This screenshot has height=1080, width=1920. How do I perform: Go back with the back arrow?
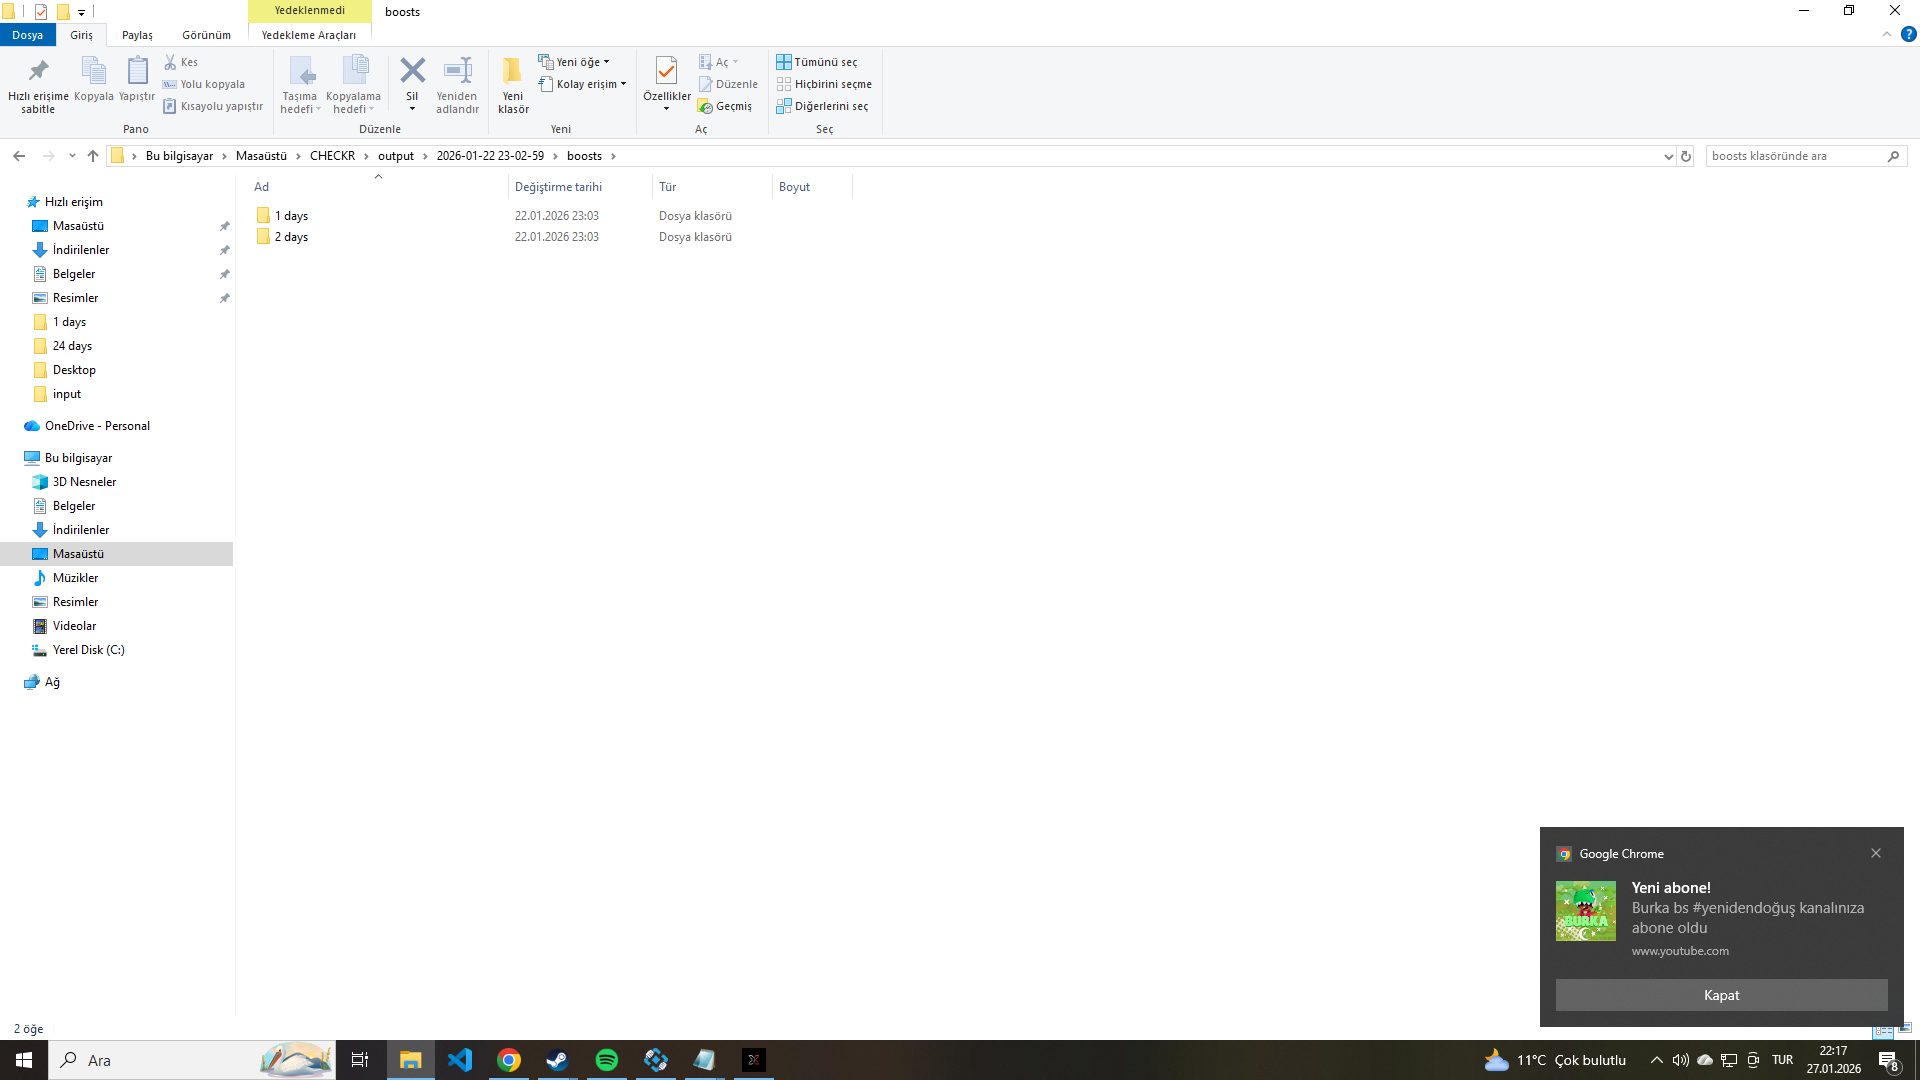pyautogui.click(x=19, y=156)
